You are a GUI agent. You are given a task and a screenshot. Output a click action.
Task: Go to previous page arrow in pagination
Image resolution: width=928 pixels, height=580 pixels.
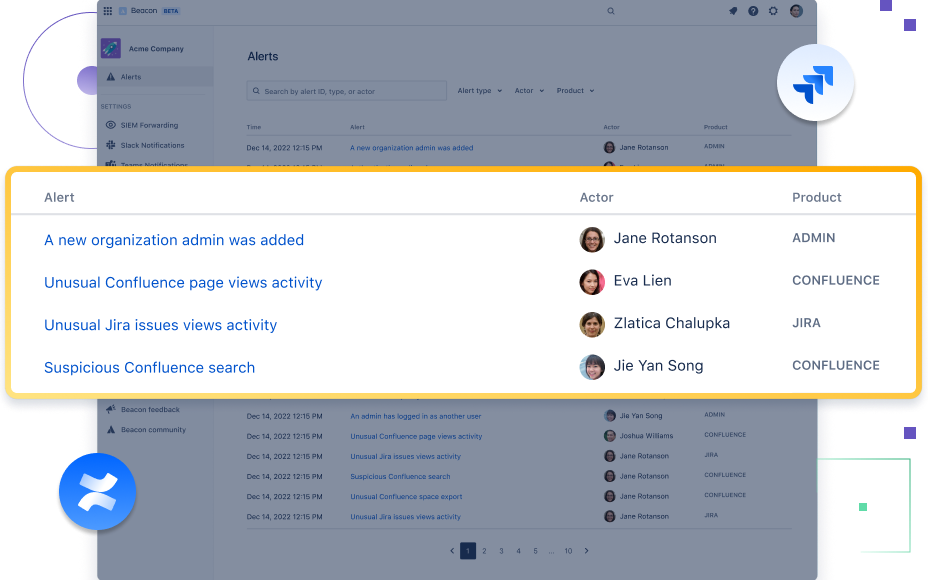[x=452, y=550]
